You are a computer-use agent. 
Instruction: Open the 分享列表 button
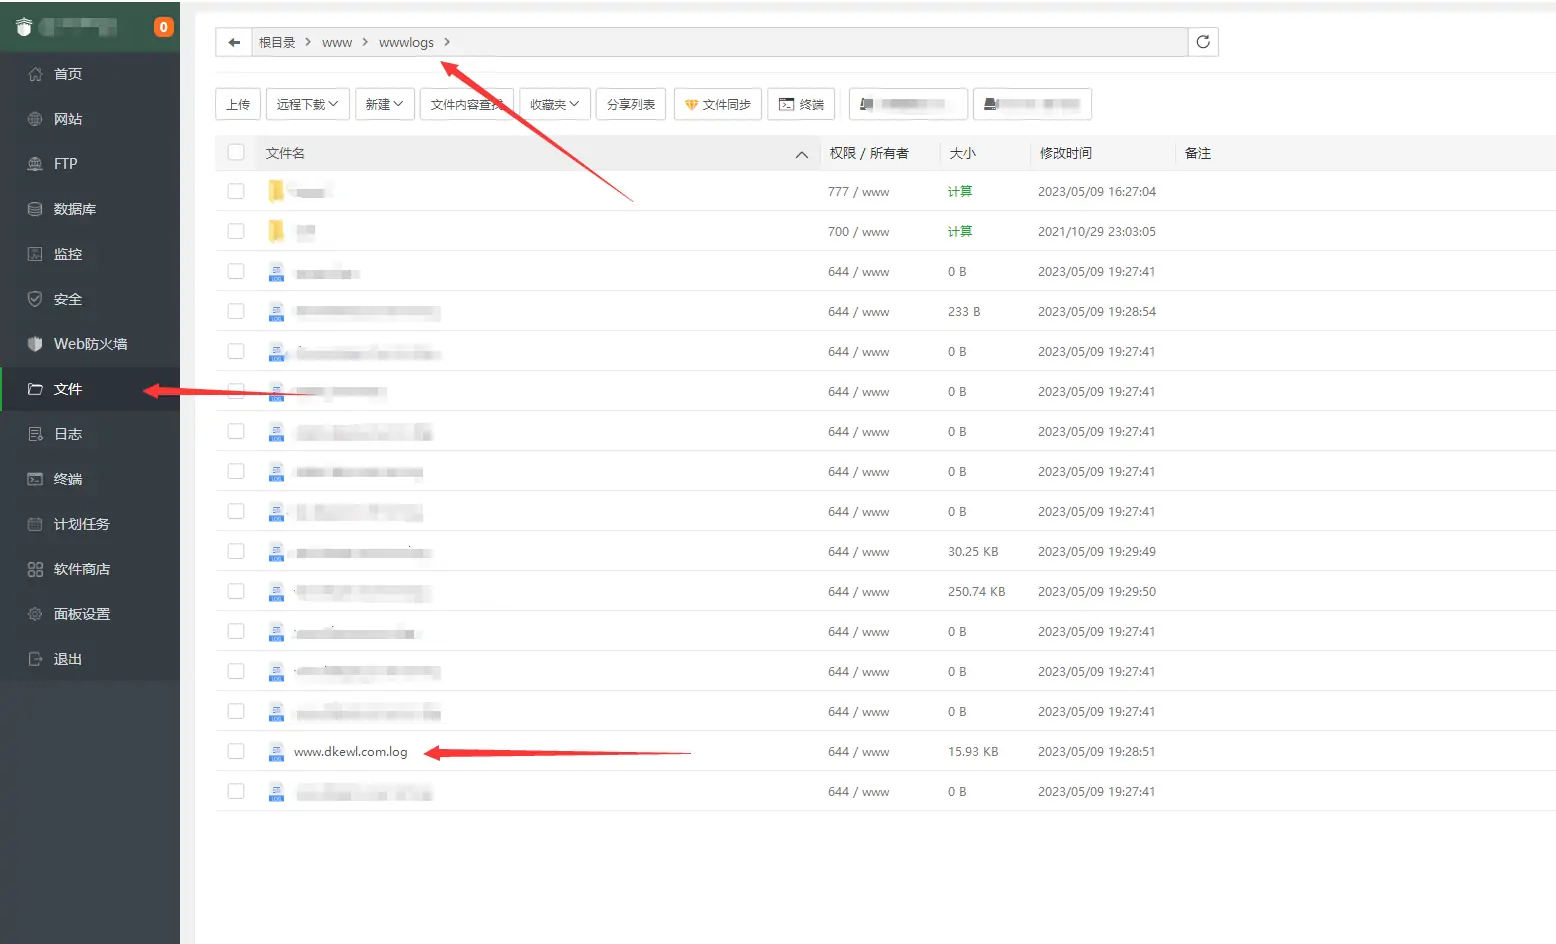point(631,104)
